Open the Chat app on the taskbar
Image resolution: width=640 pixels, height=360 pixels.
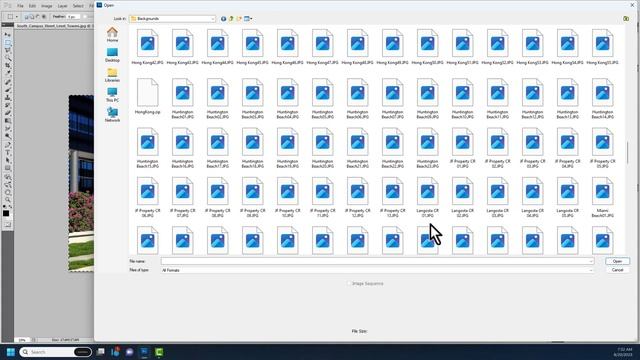(130, 352)
